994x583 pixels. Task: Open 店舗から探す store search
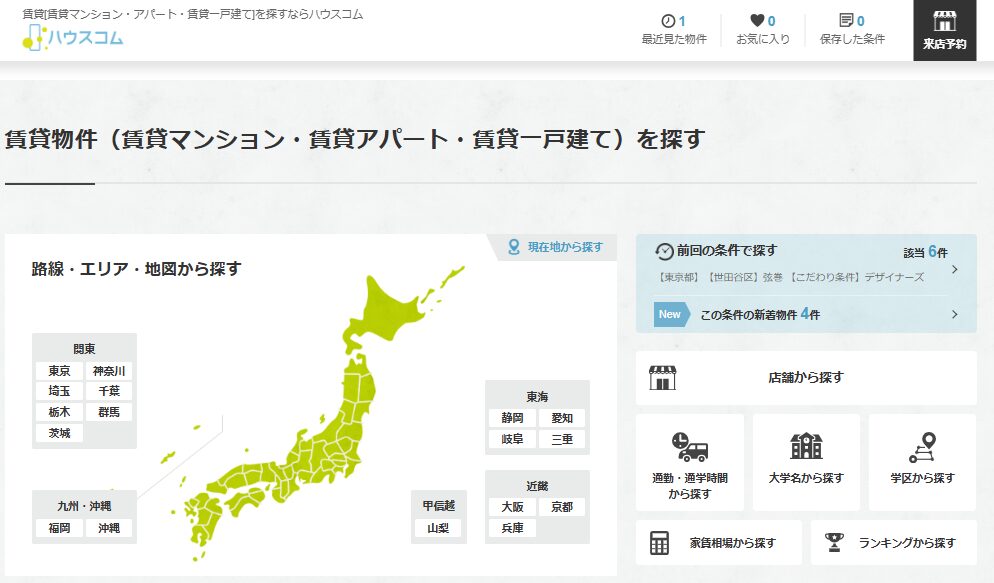805,378
